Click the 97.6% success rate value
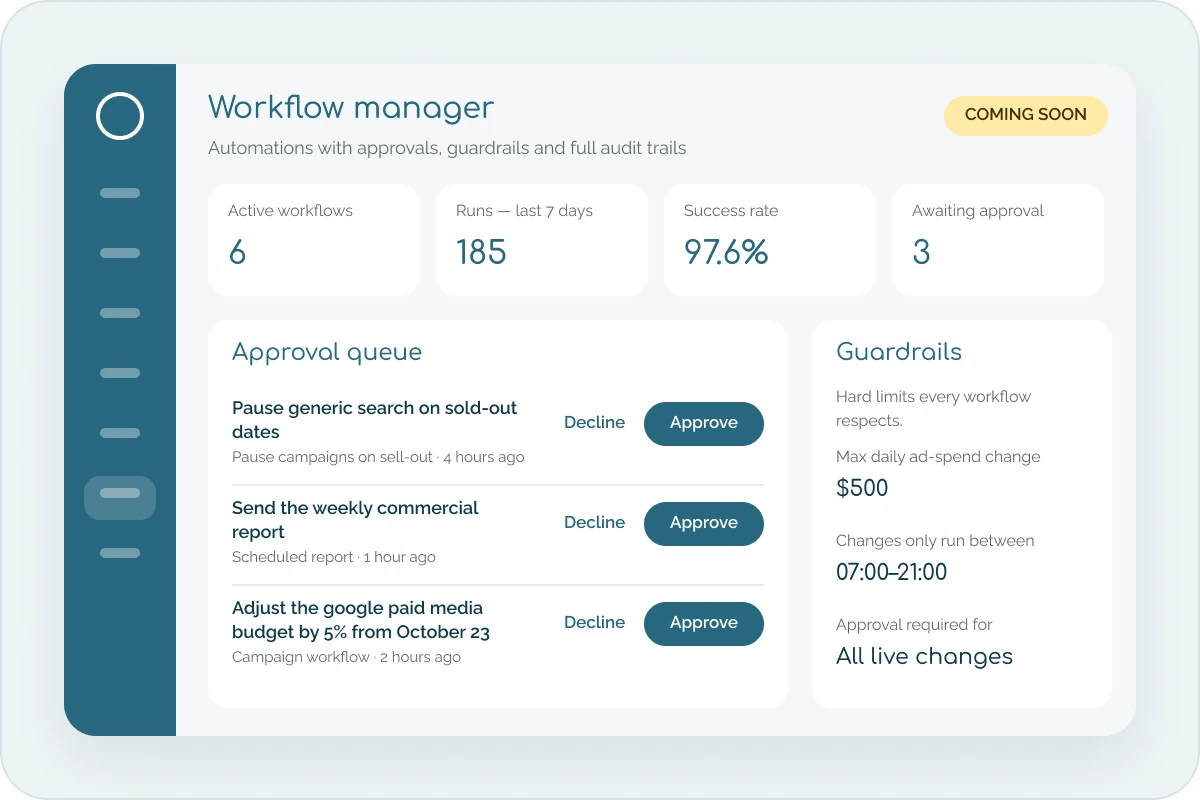This screenshot has height=800, width=1200. point(726,252)
